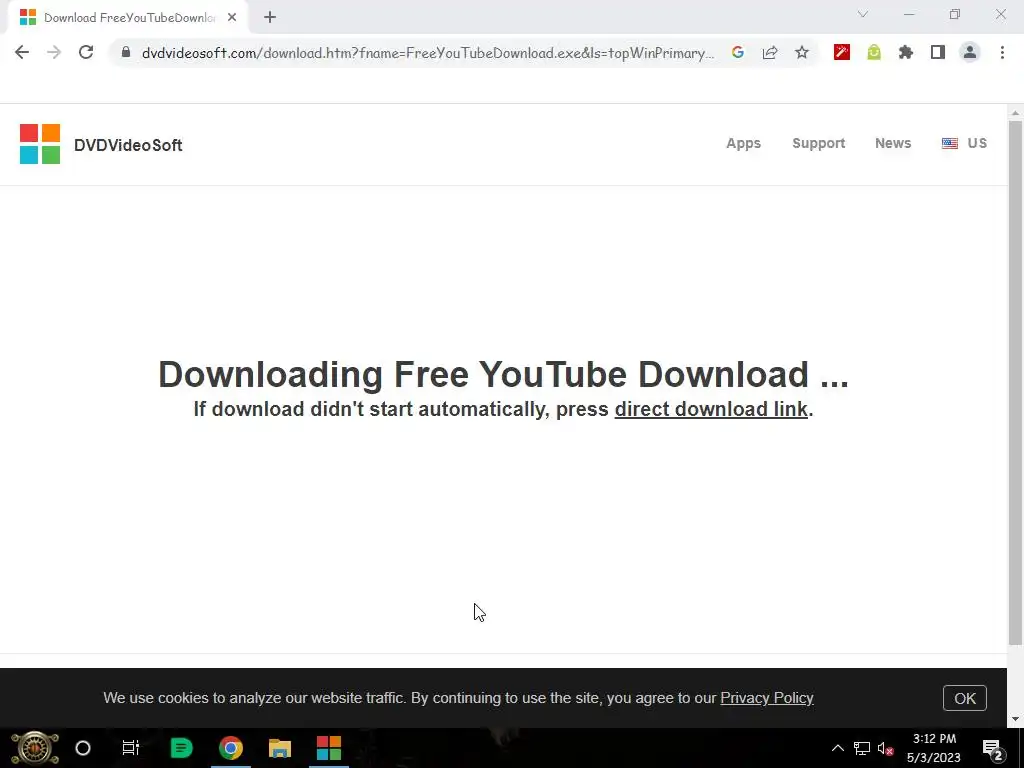Open the Chrome profile avatar
Viewport: 1024px width, 768px height.
tap(970, 52)
